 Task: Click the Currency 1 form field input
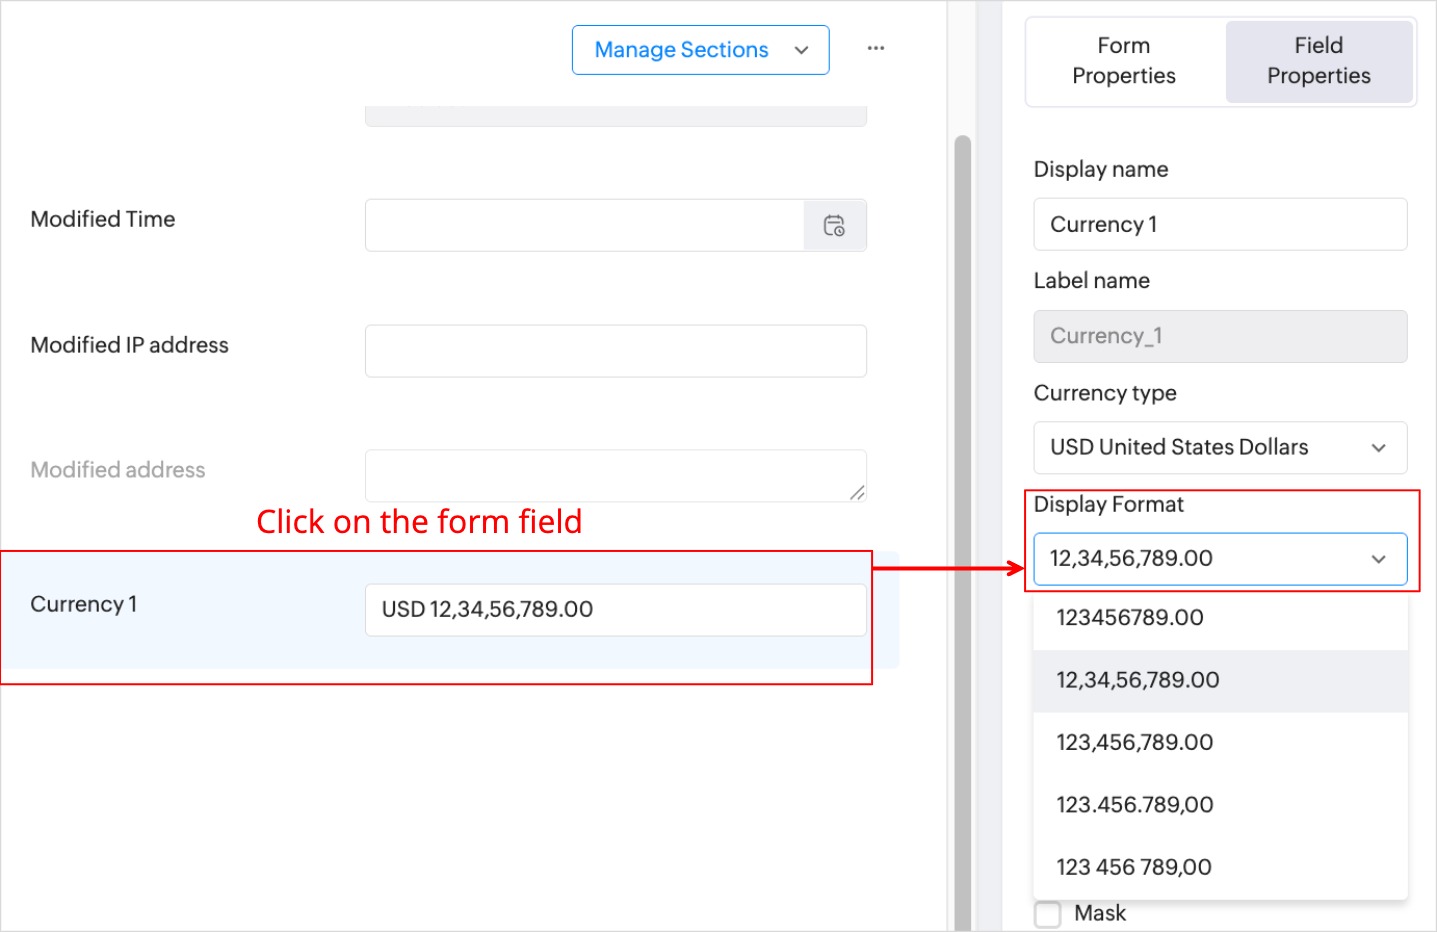pos(615,610)
